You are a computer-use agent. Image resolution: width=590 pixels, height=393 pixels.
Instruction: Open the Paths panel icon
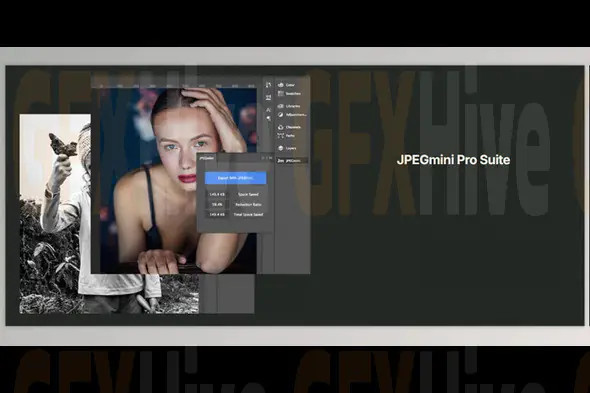click(x=280, y=136)
